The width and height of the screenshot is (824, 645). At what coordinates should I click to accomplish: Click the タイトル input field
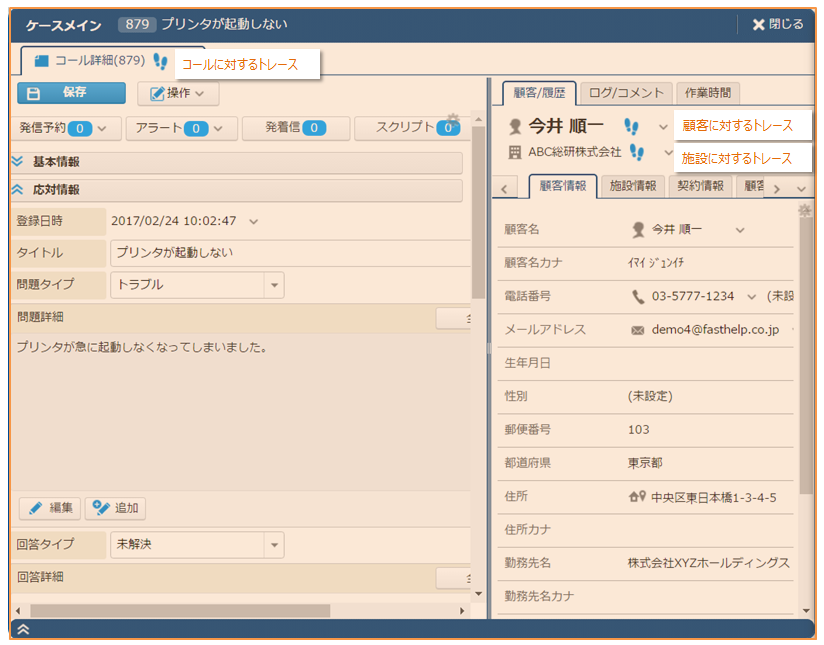(x=288, y=253)
